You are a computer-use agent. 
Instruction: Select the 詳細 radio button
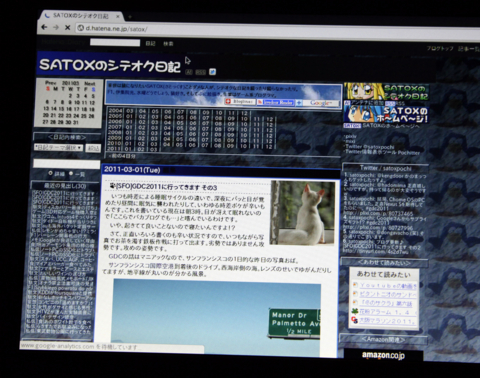point(51,173)
